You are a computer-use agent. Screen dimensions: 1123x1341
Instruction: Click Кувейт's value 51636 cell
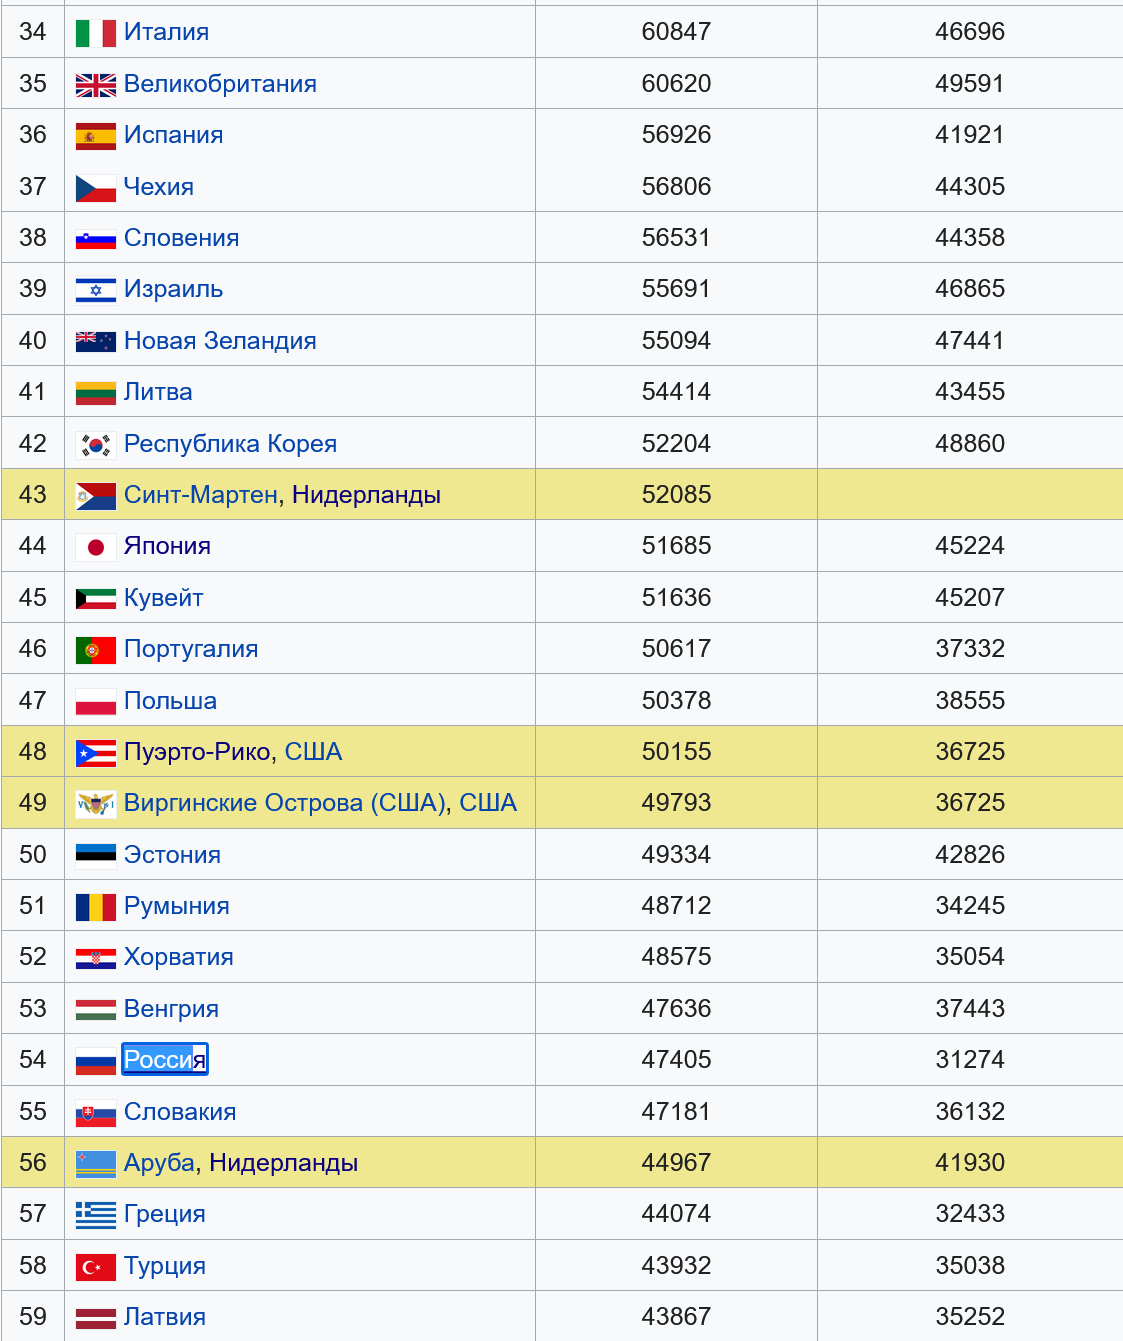(x=676, y=598)
